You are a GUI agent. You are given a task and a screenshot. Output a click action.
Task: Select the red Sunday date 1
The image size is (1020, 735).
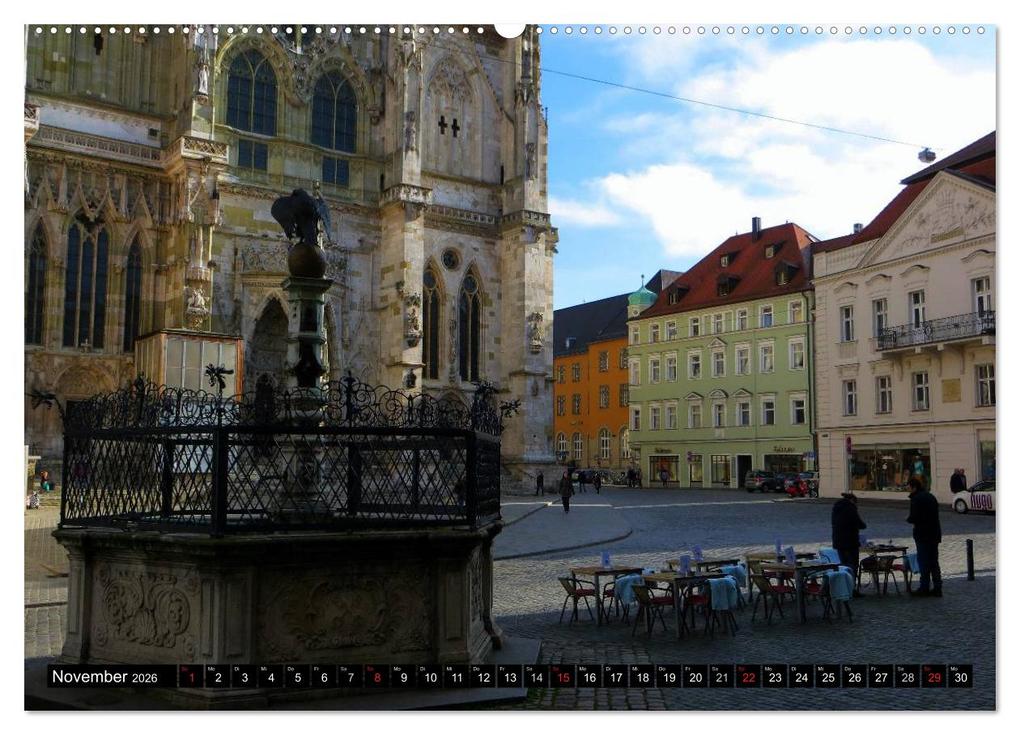point(191,676)
